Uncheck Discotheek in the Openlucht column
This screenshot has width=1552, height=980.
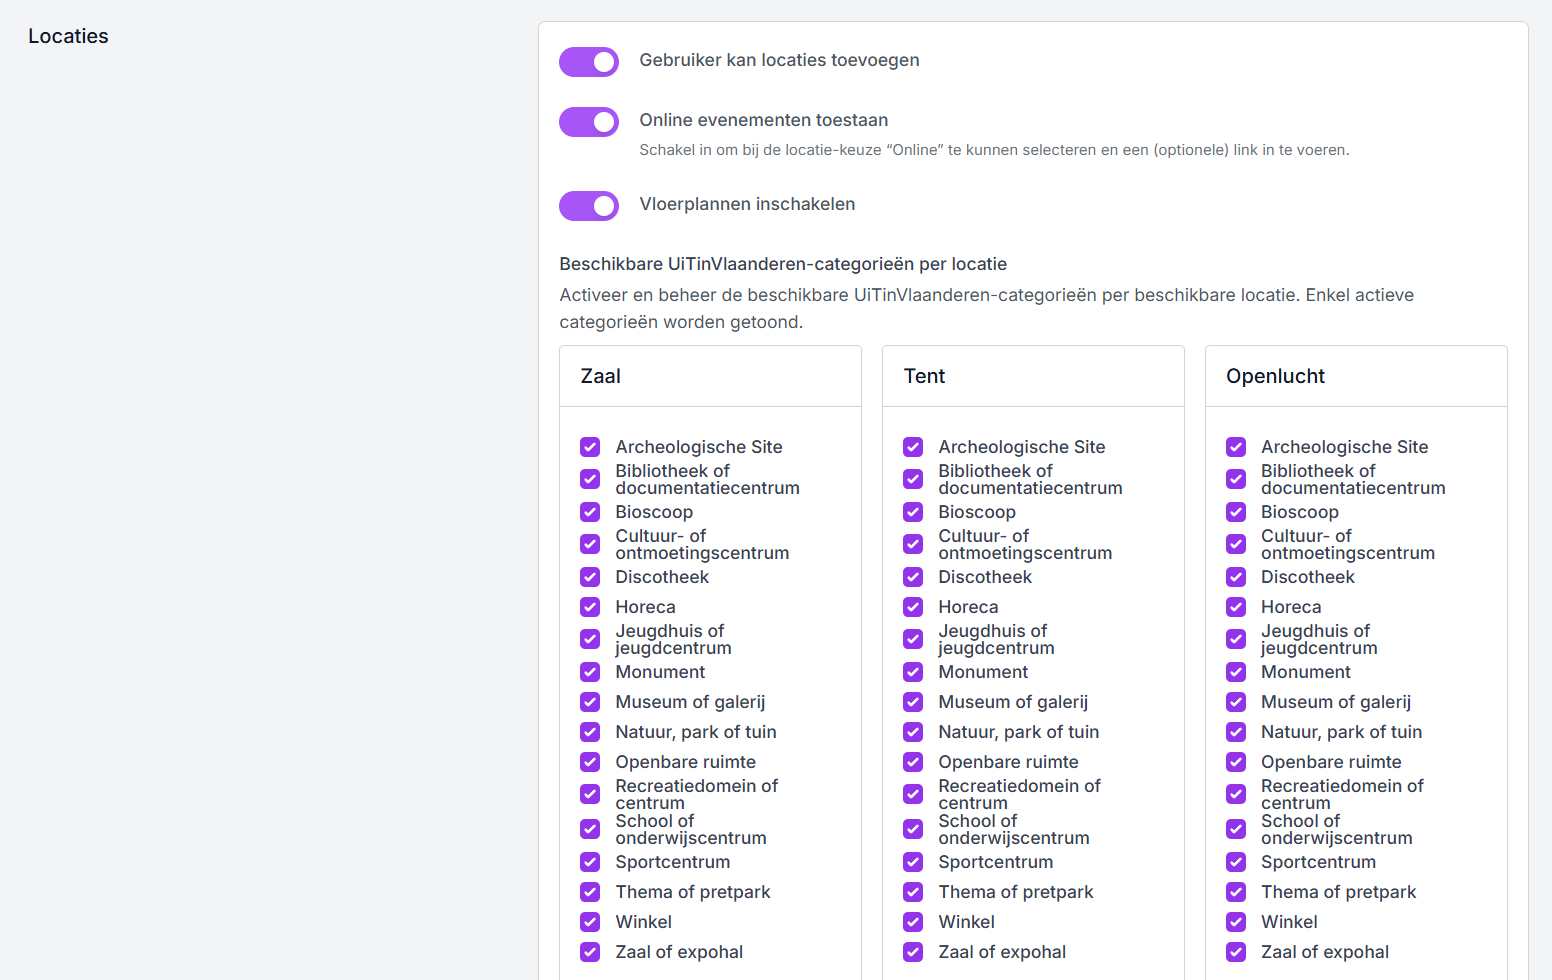click(1236, 577)
